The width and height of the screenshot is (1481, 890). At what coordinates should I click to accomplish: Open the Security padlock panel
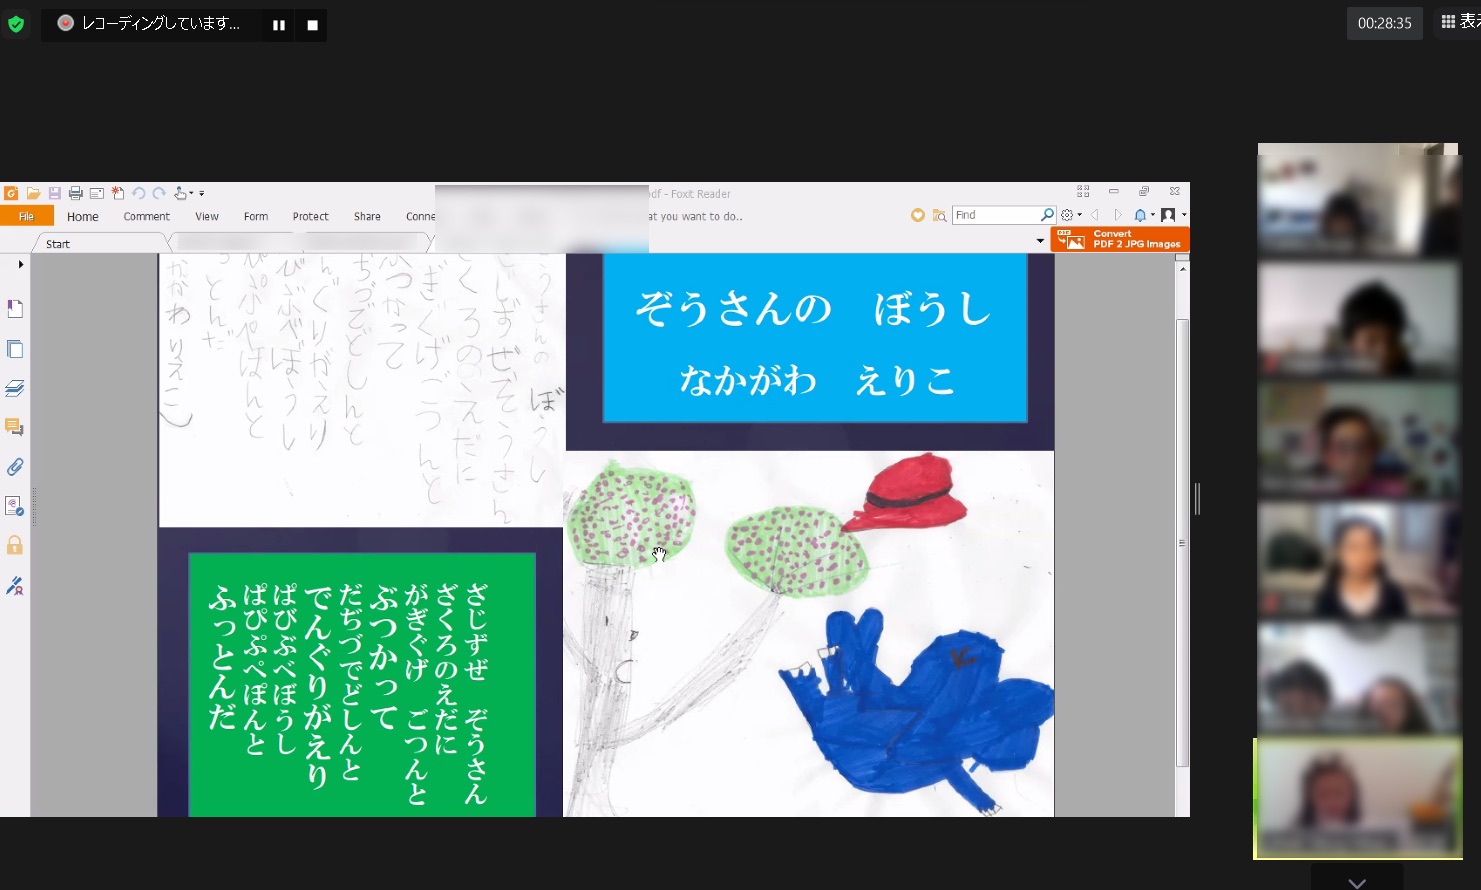[x=15, y=545]
